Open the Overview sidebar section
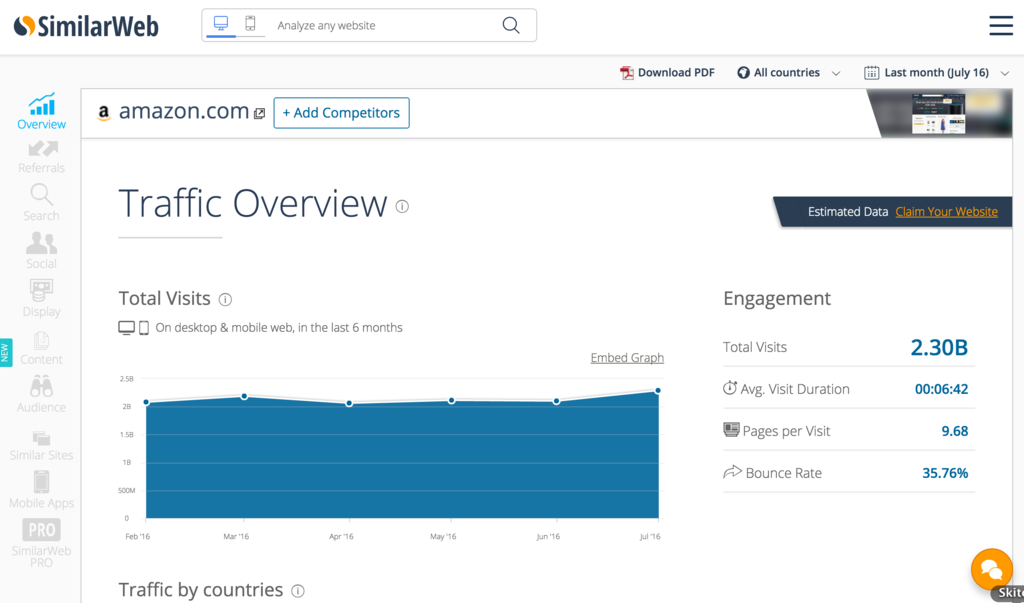 point(41,111)
